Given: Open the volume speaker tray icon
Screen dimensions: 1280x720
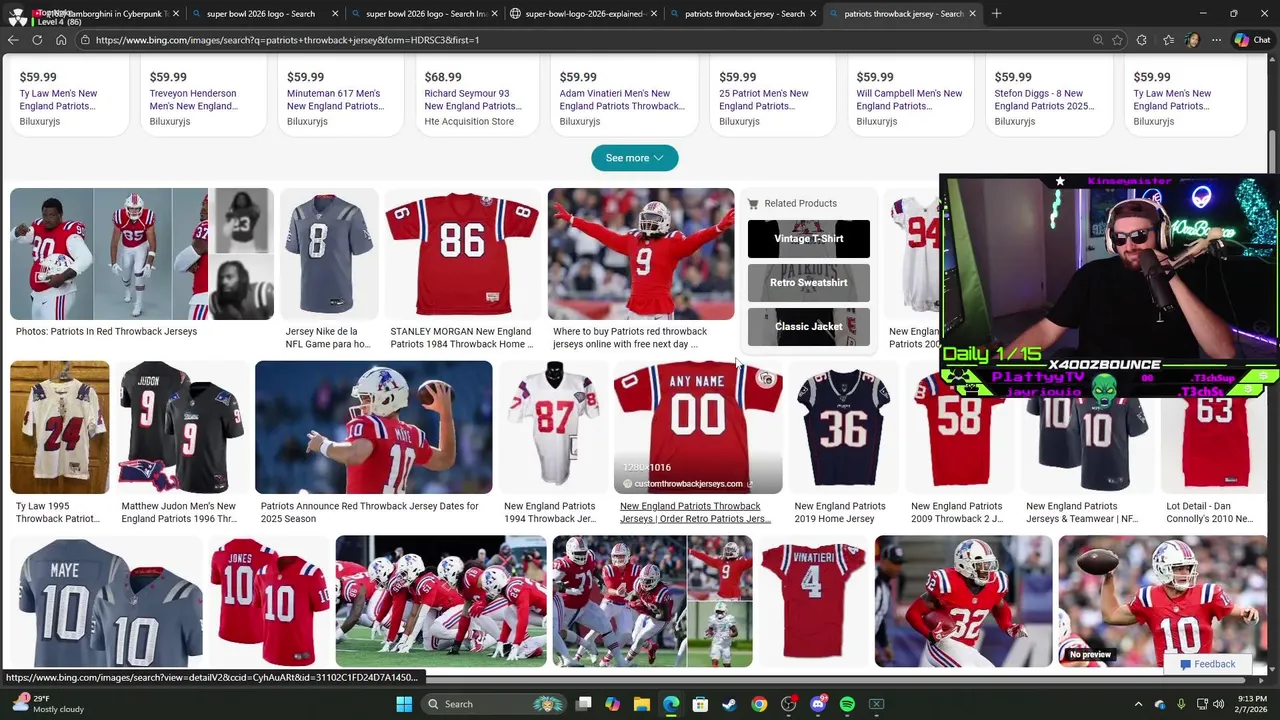Looking at the screenshot, I should tap(1218, 704).
